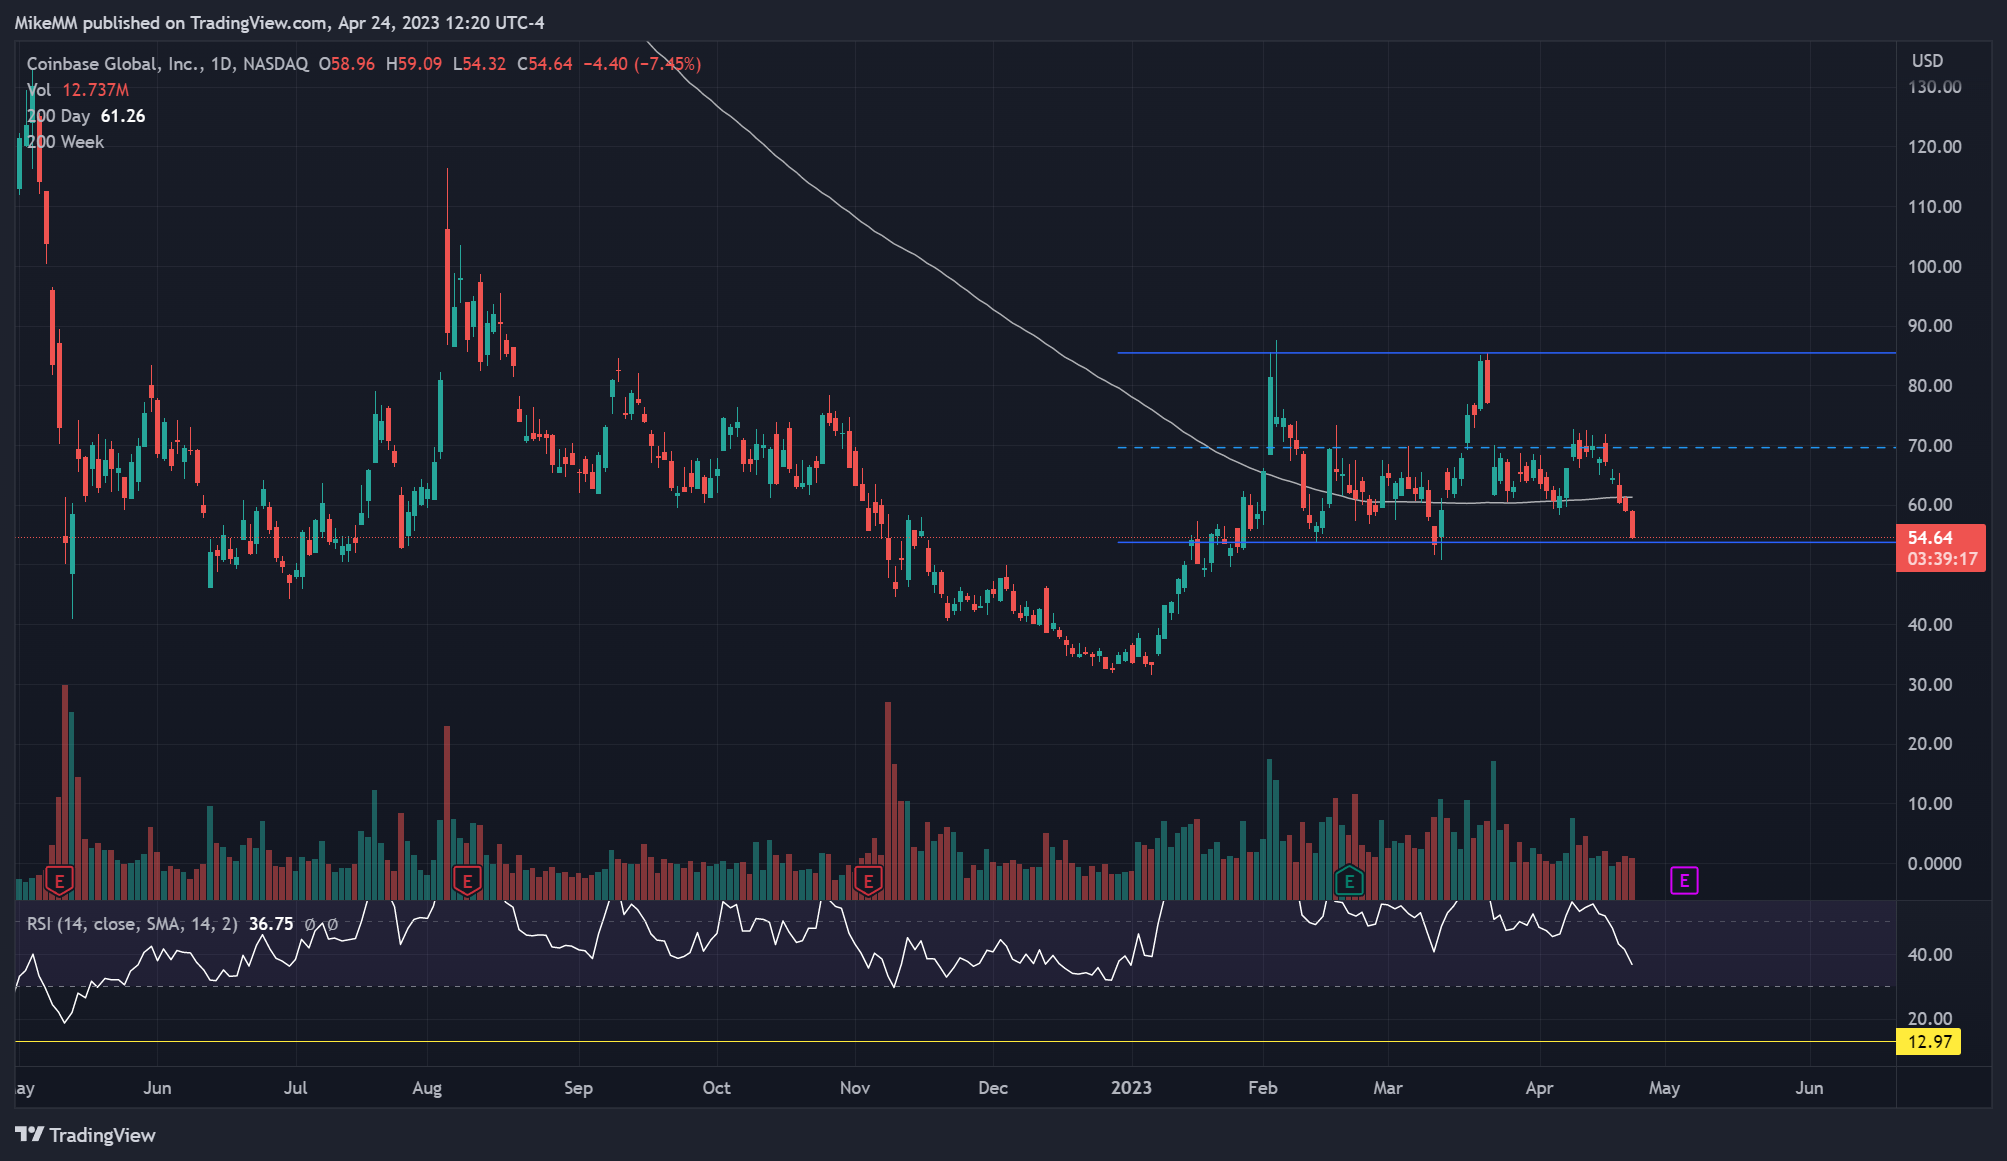The height and width of the screenshot is (1161, 2007).
Task: Click the -4.40 (-7.45%) change value
Action: pyautogui.click(x=642, y=64)
